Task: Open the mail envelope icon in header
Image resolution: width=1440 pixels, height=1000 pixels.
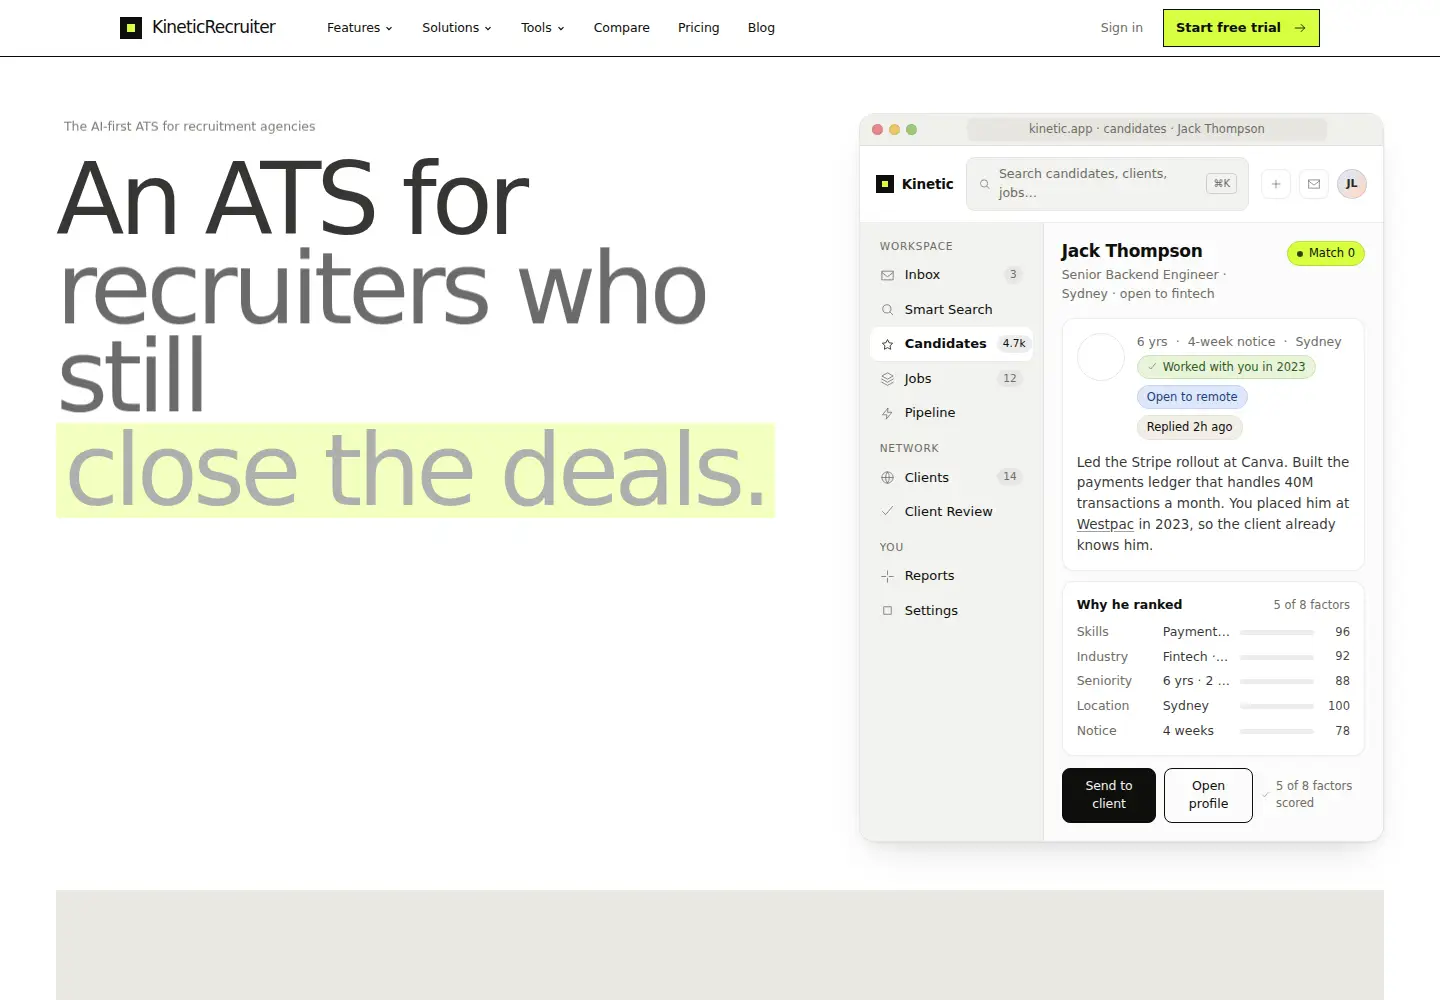Action: pyautogui.click(x=1314, y=184)
